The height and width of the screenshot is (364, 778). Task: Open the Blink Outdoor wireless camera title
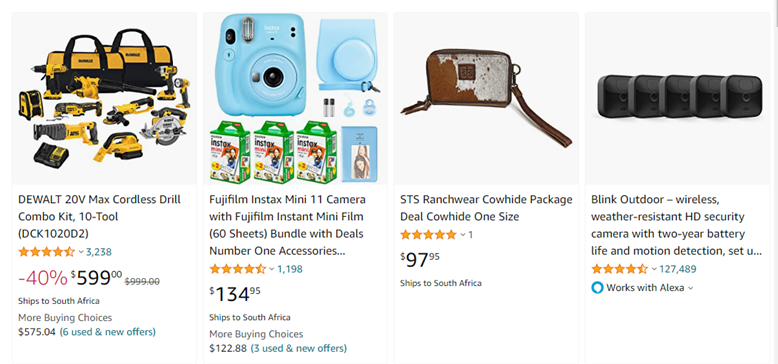(677, 225)
